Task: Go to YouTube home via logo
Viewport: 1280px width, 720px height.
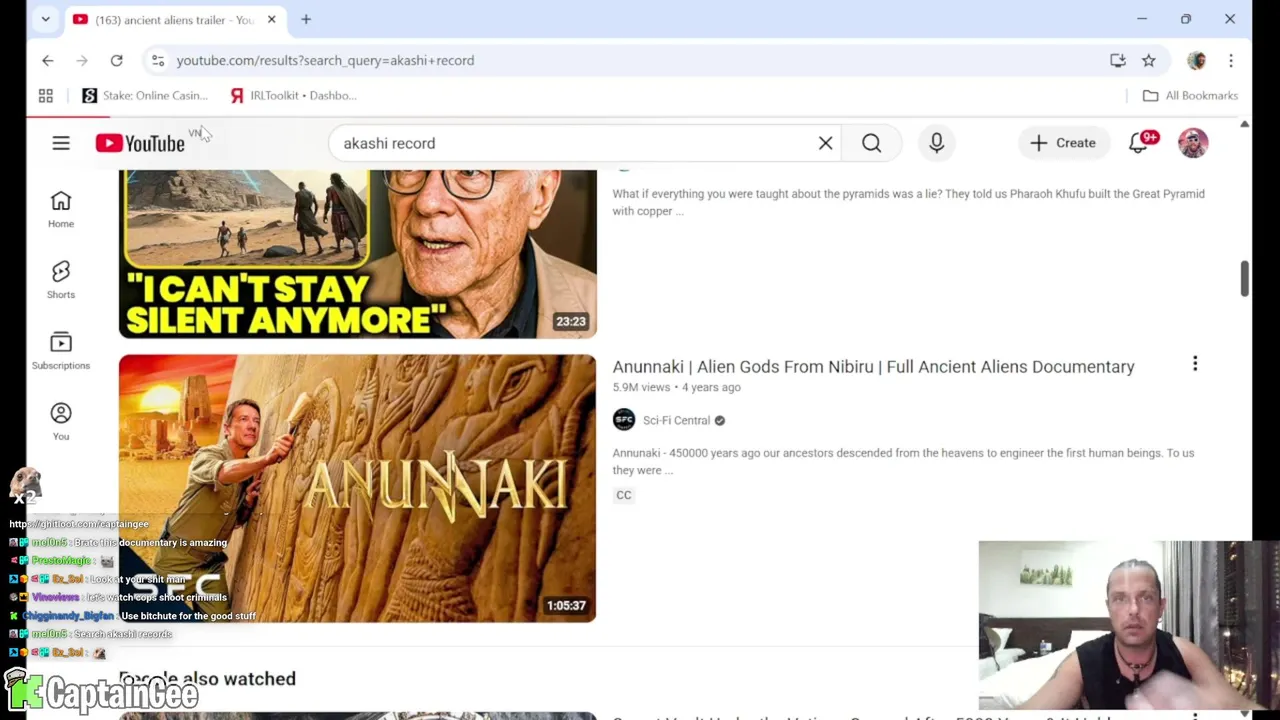Action: [140, 143]
